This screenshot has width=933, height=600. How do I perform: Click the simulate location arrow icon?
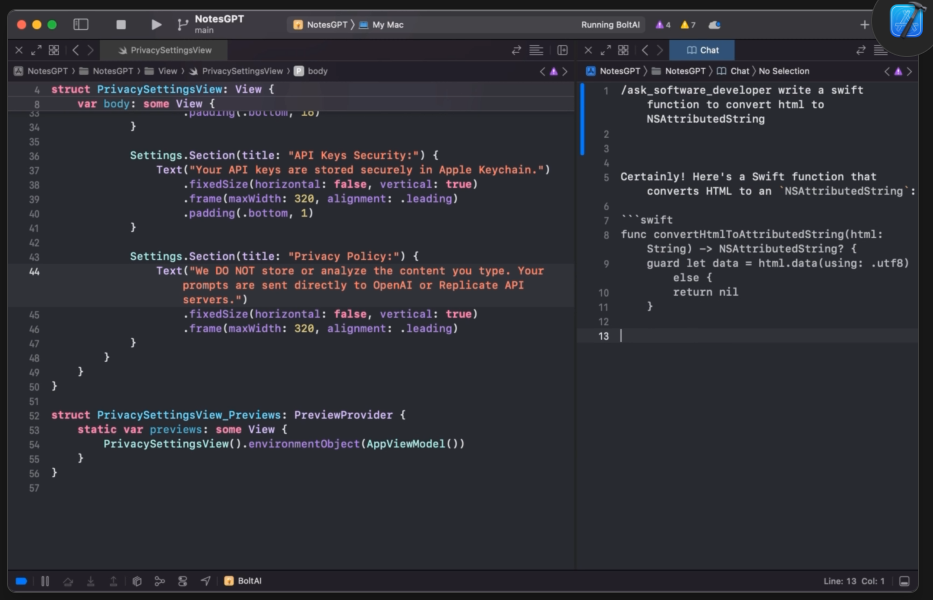[206, 581]
